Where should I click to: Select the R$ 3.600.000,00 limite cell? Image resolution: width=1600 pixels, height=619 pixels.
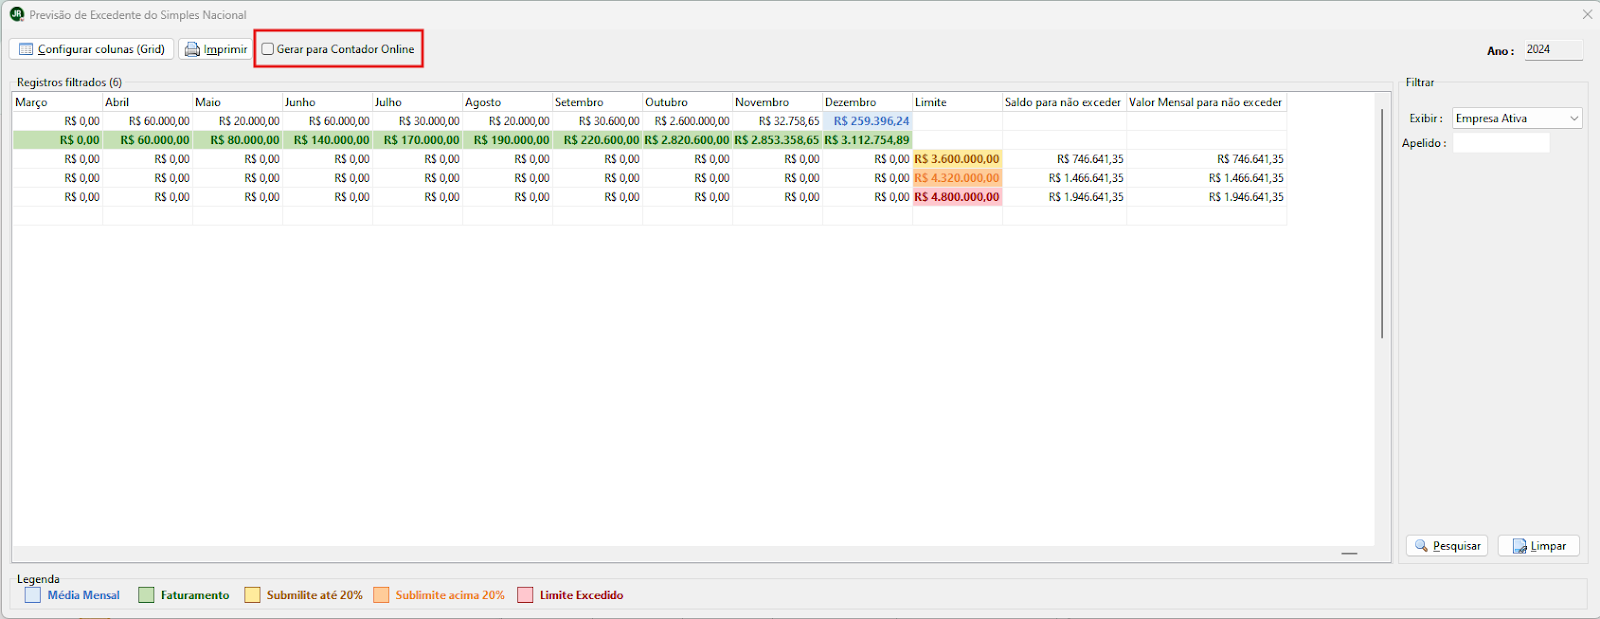(957, 159)
